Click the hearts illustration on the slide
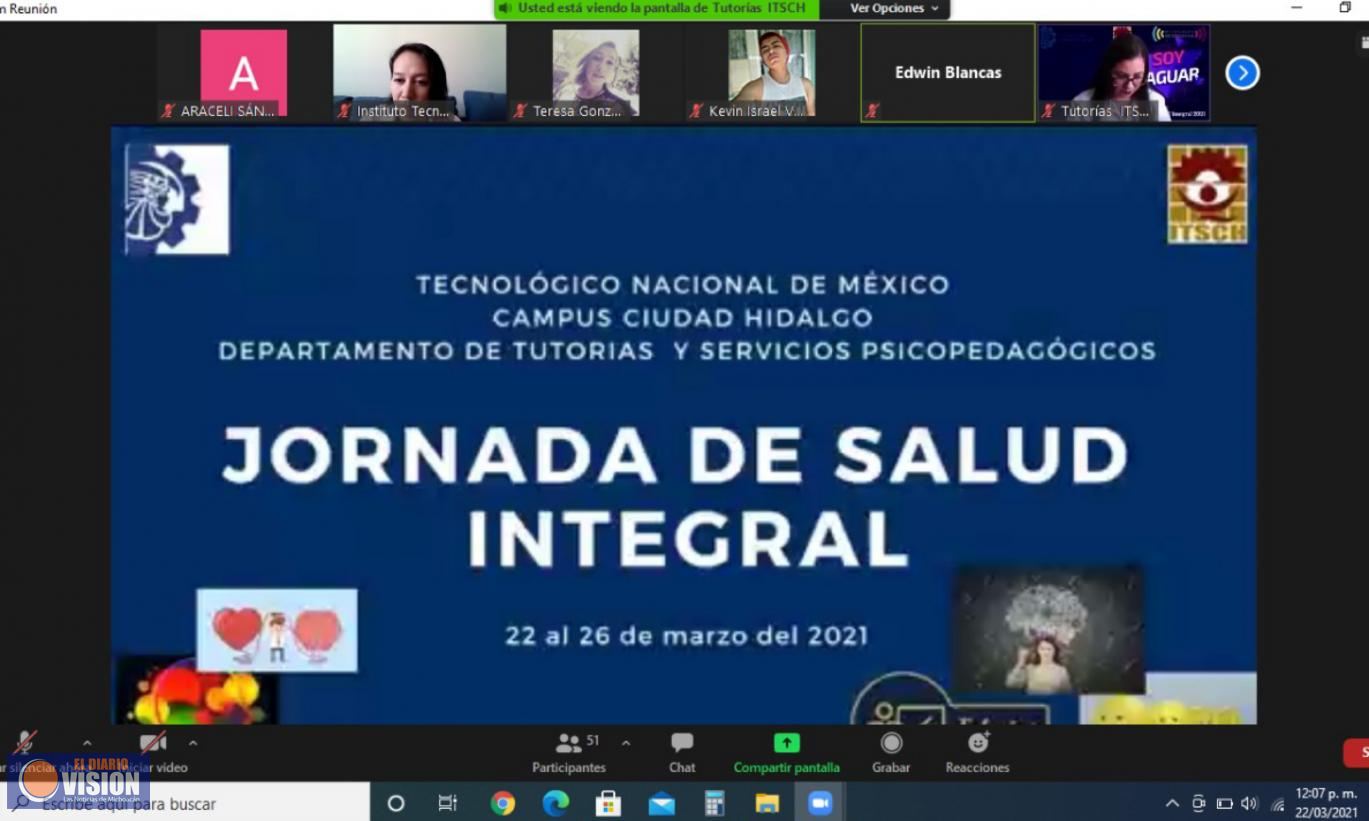Viewport: 1369px width, 821px height. pos(277,630)
